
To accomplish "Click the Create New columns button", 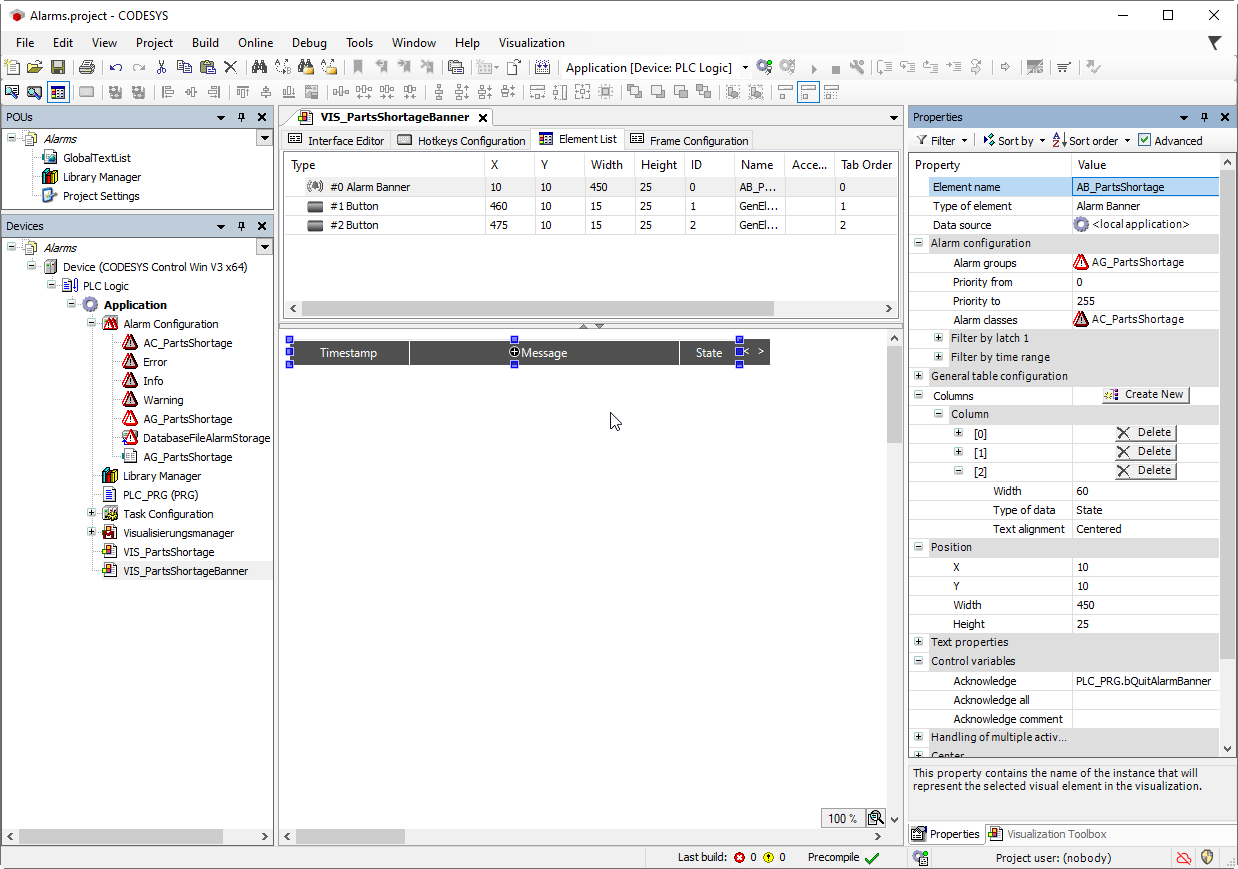I will (x=1144, y=395).
